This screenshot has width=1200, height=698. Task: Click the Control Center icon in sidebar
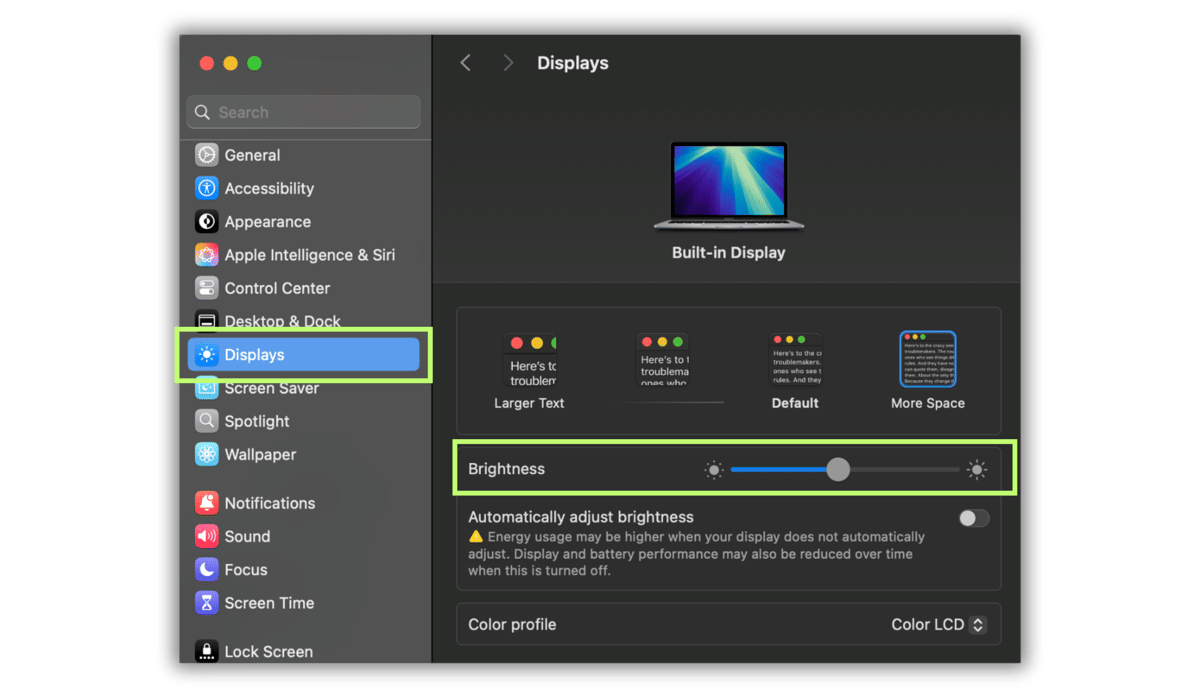pyautogui.click(x=206, y=288)
